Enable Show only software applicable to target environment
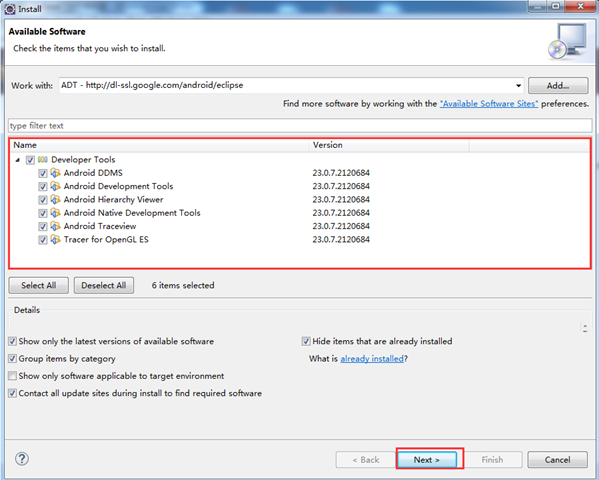 (x=13, y=376)
